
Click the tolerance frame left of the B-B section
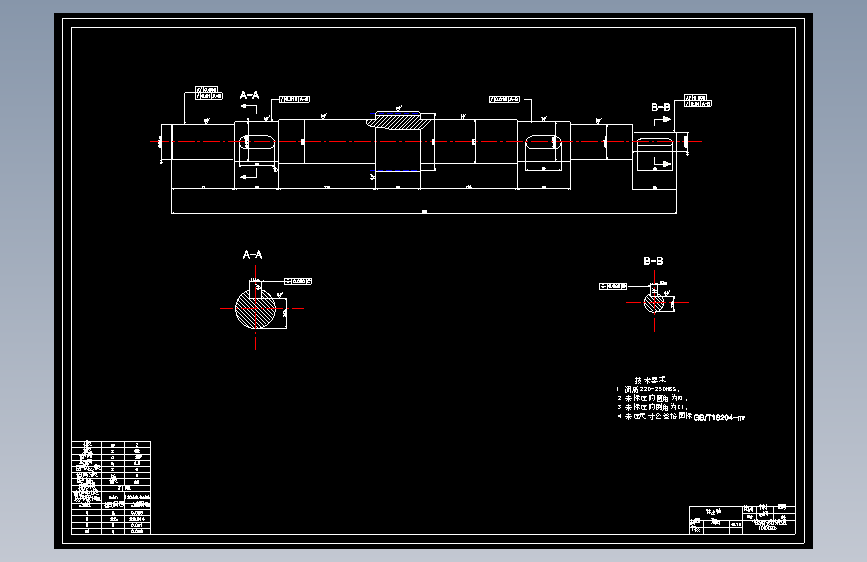click(613, 287)
